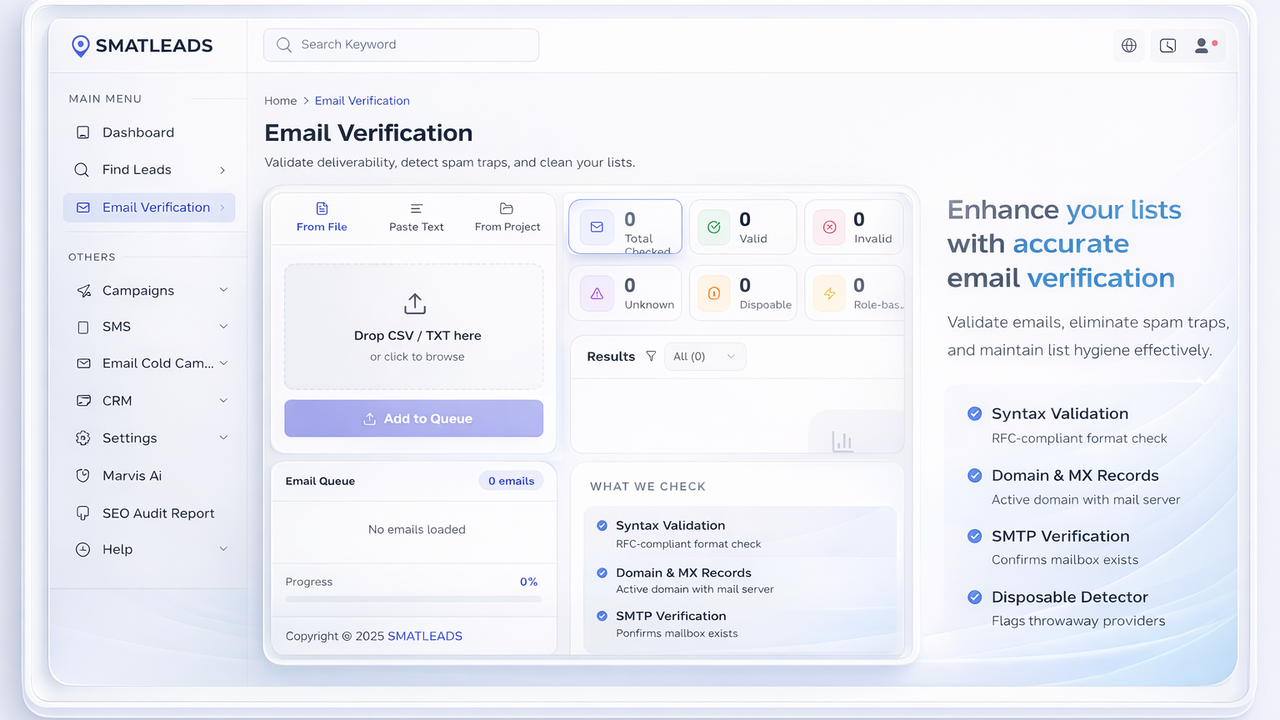Click the Unknown warning triangle icon
The width and height of the screenshot is (1280, 720).
(x=597, y=293)
